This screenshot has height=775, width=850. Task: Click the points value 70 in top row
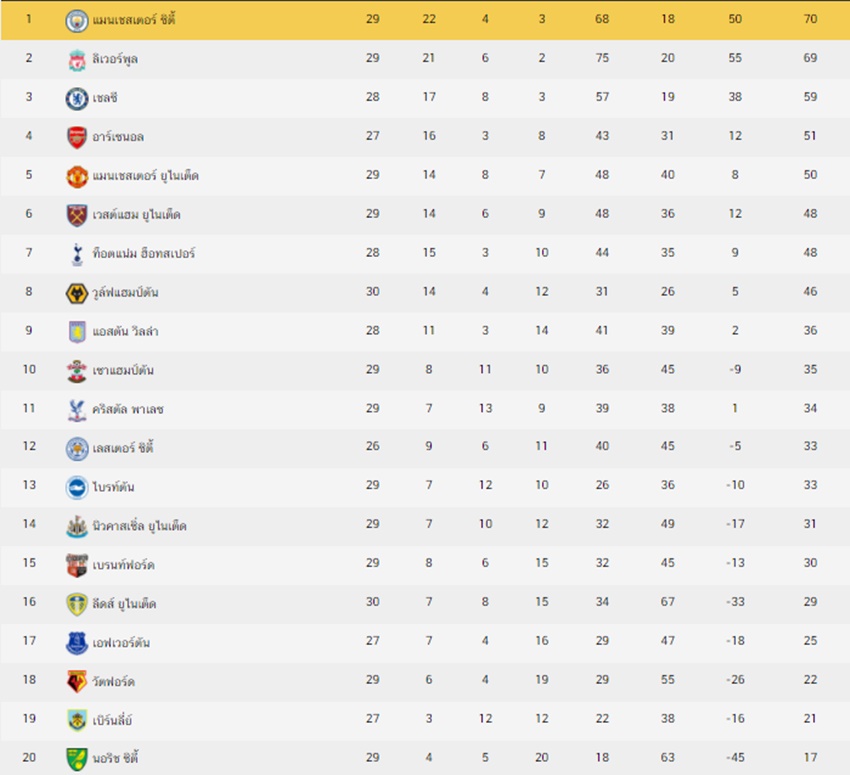pyautogui.click(x=810, y=20)
